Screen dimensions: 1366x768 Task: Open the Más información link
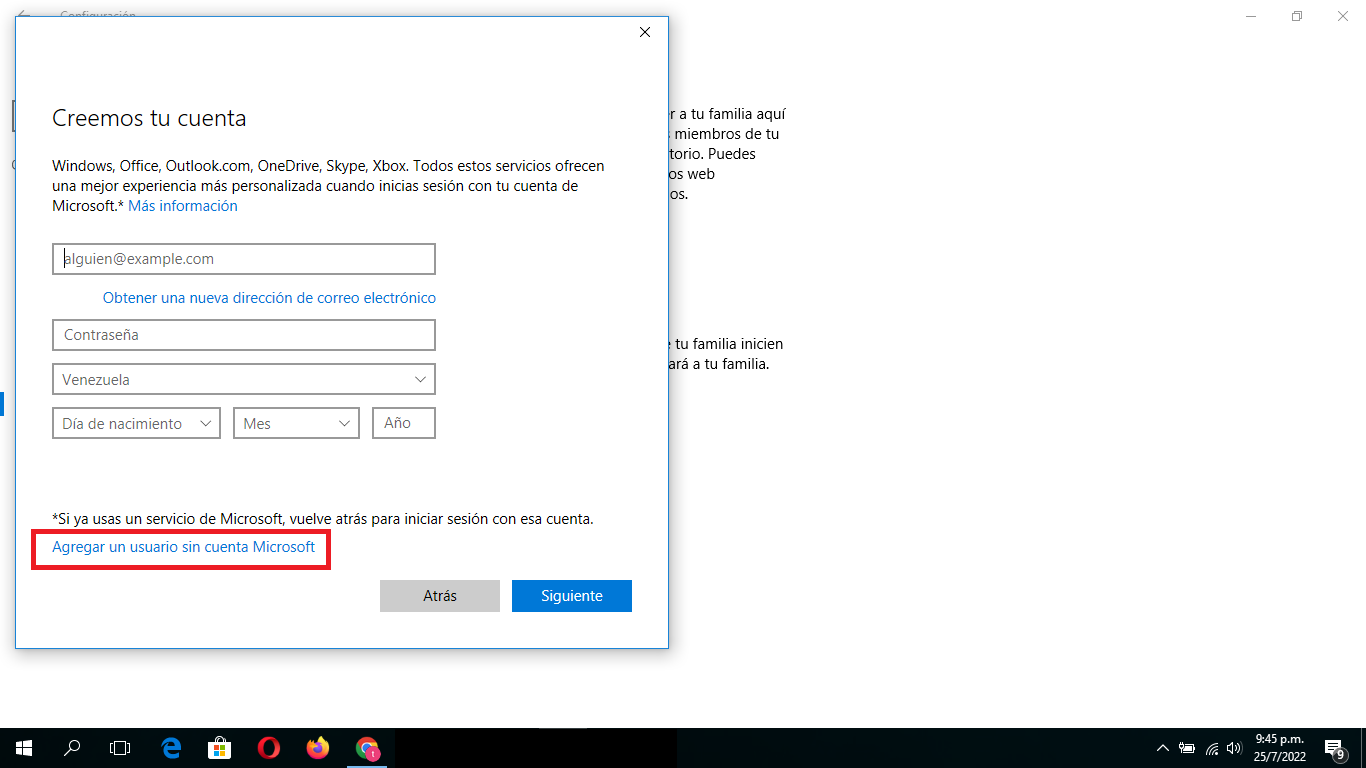coord(183,206)
